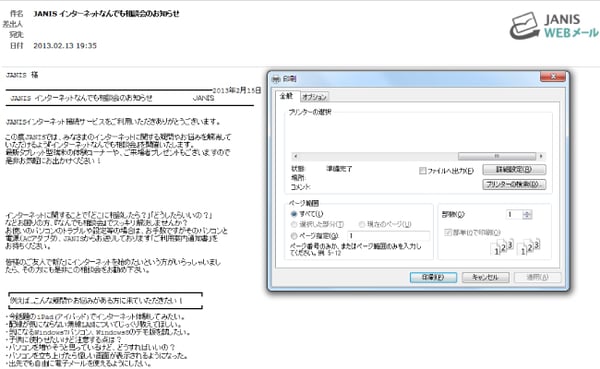Click the 印刷 button to print

coord(433,277)
